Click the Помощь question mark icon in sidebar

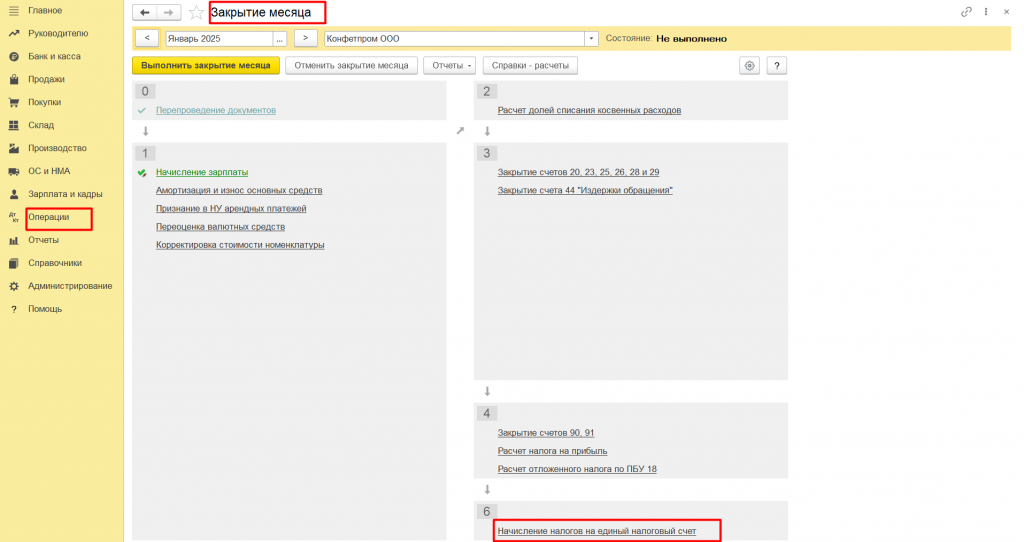coord(14,309)
